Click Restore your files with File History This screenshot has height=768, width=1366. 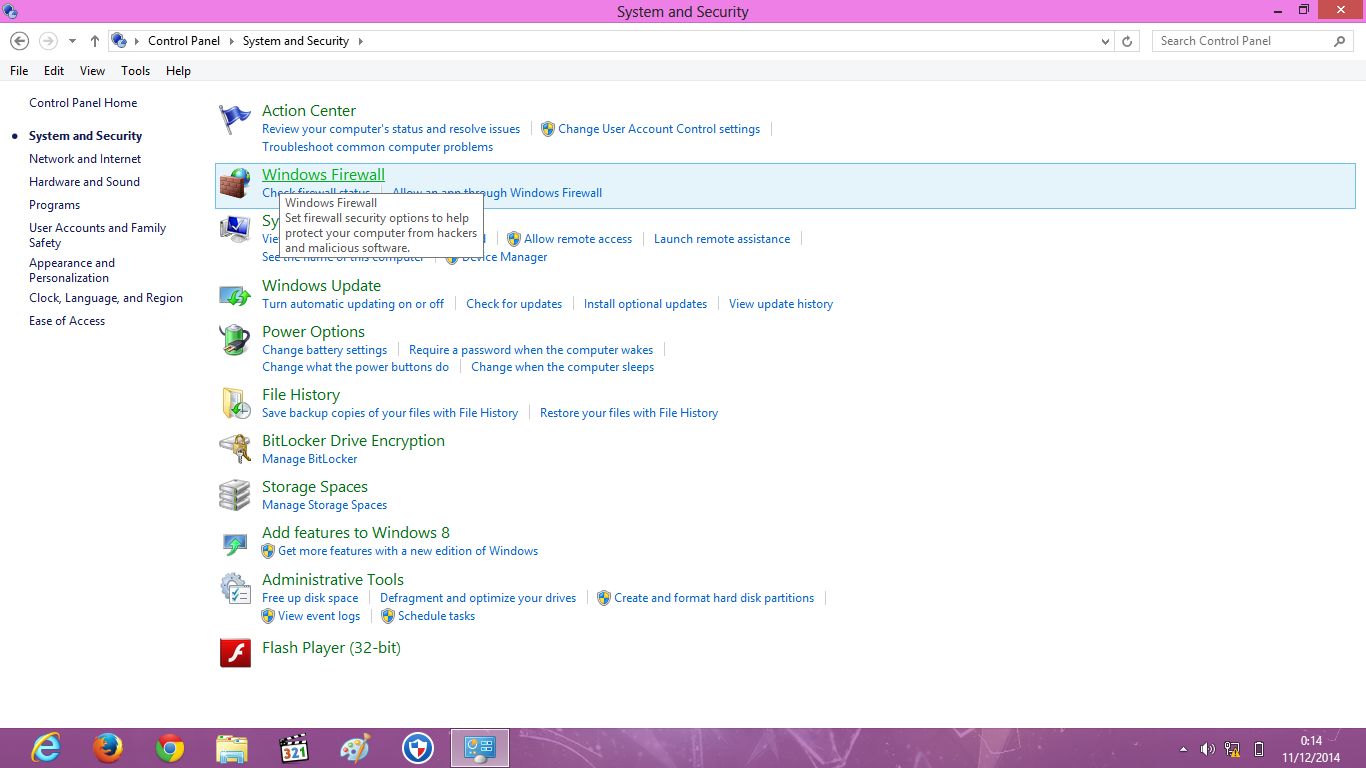(629, 413)
